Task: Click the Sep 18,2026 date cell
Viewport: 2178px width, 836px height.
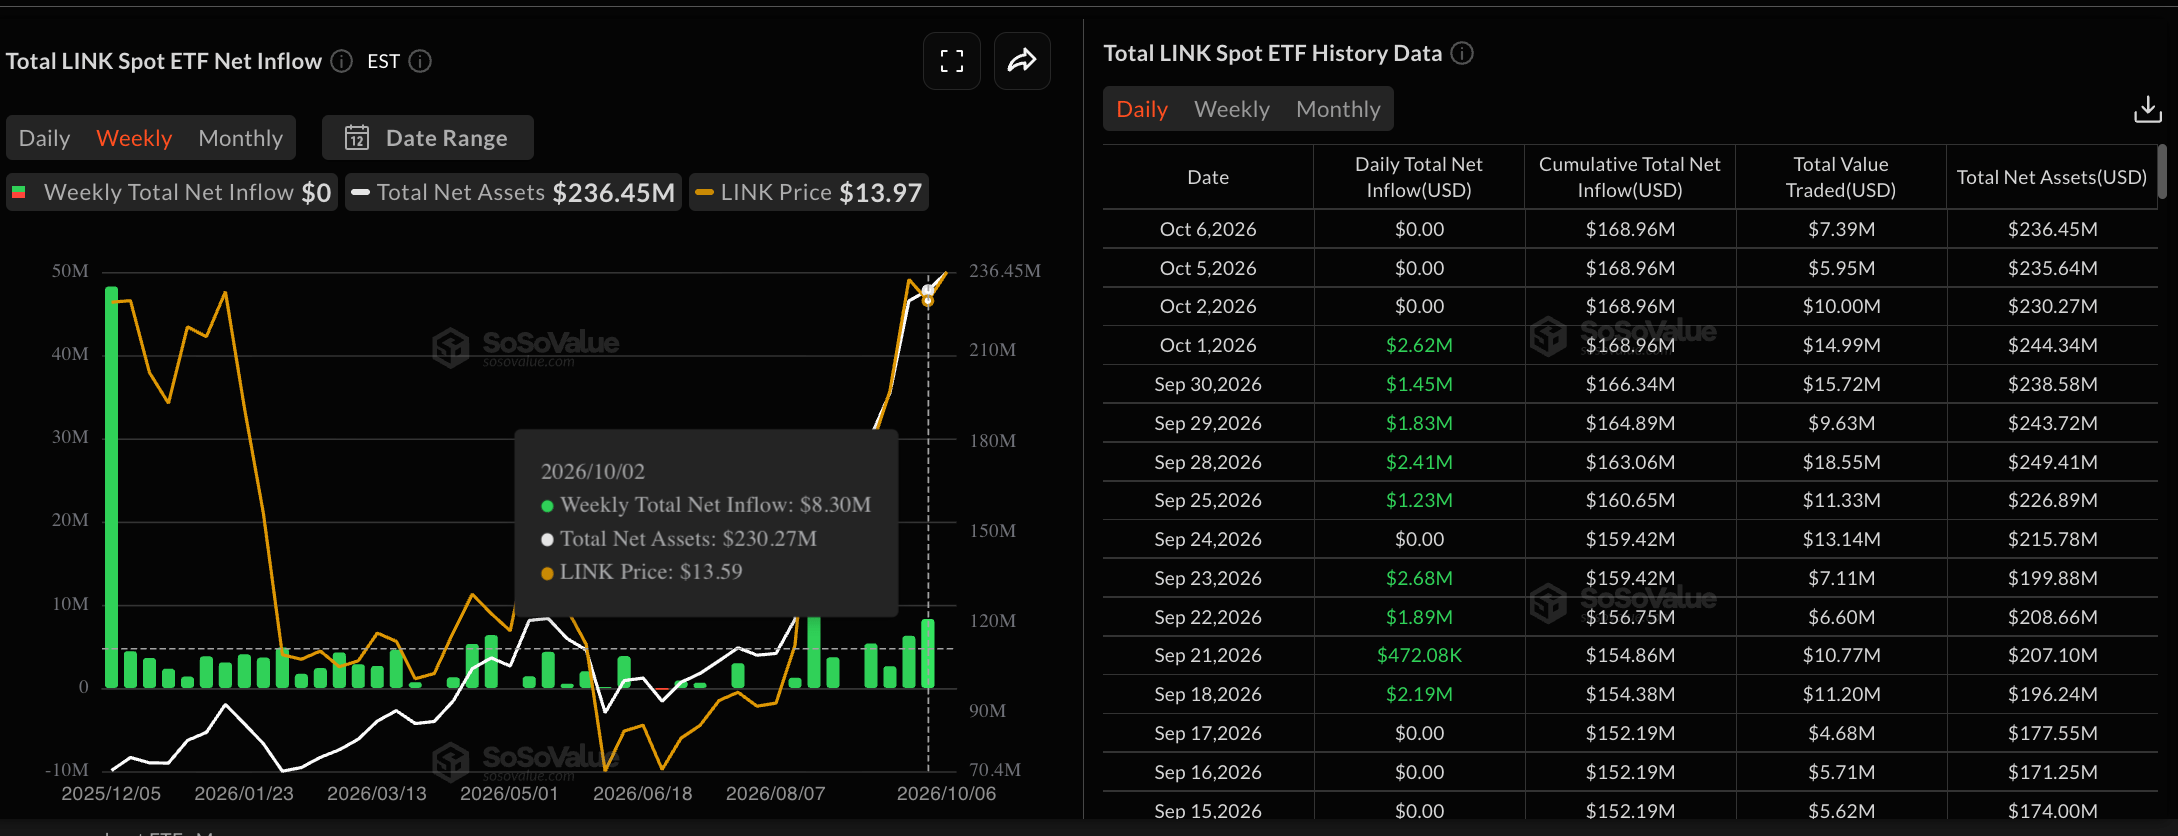Action: coord(1208,695)
